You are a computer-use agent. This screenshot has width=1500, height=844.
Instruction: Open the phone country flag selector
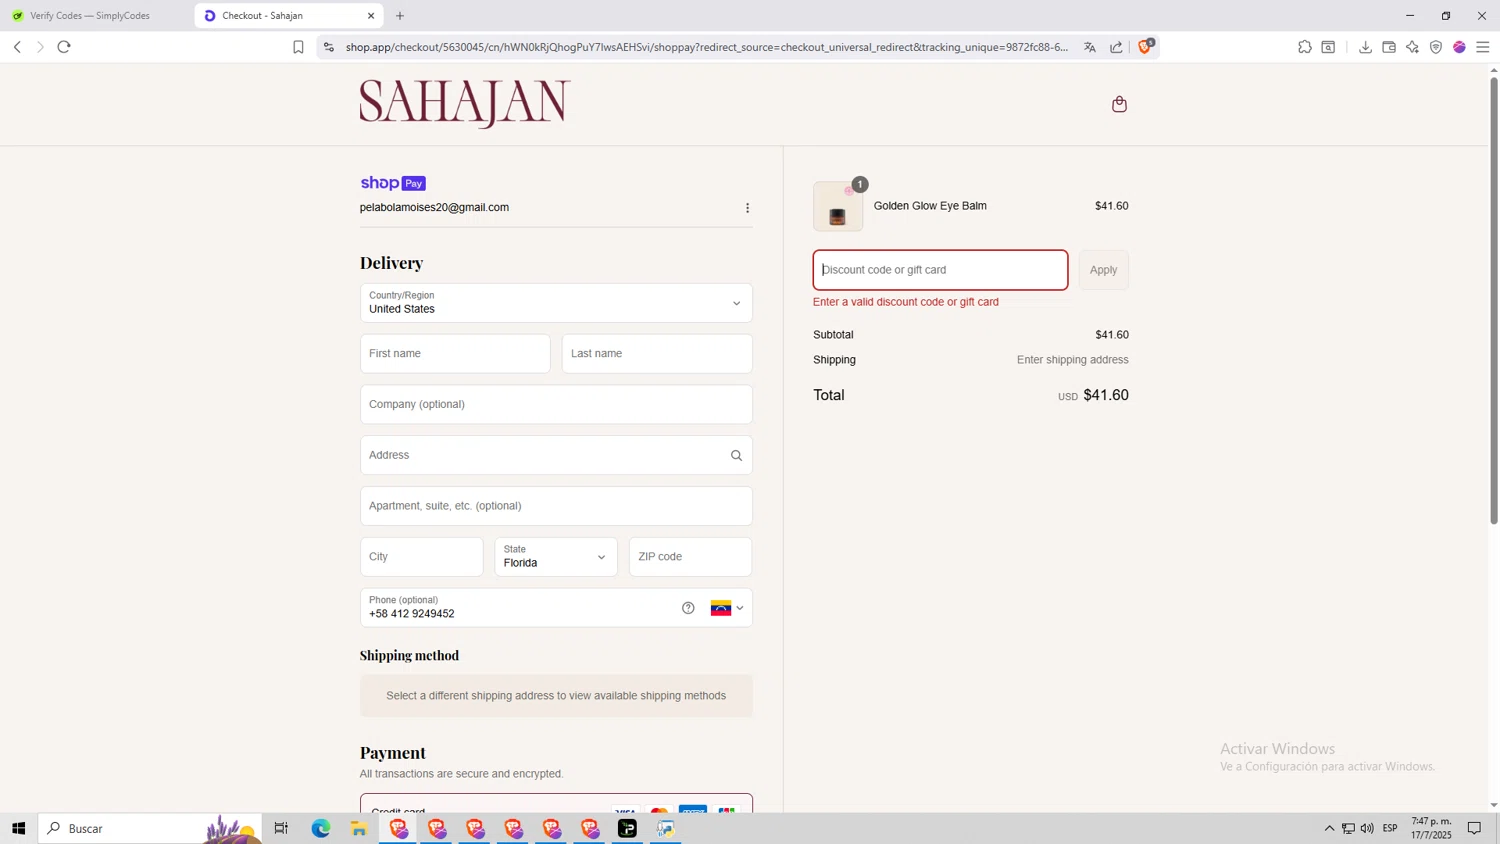point(727,608)
